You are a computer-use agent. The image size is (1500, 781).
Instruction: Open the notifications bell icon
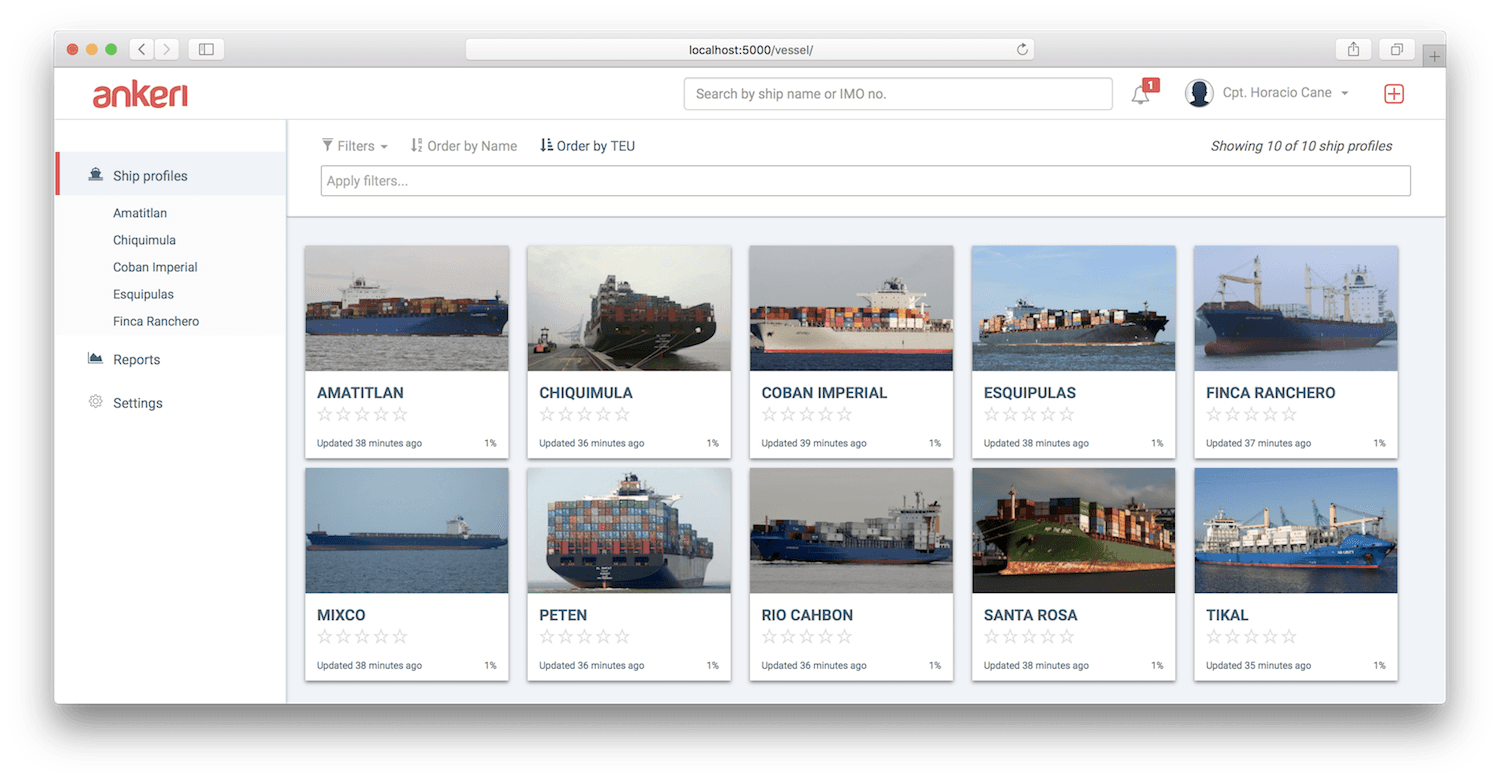click(1140, 95)
